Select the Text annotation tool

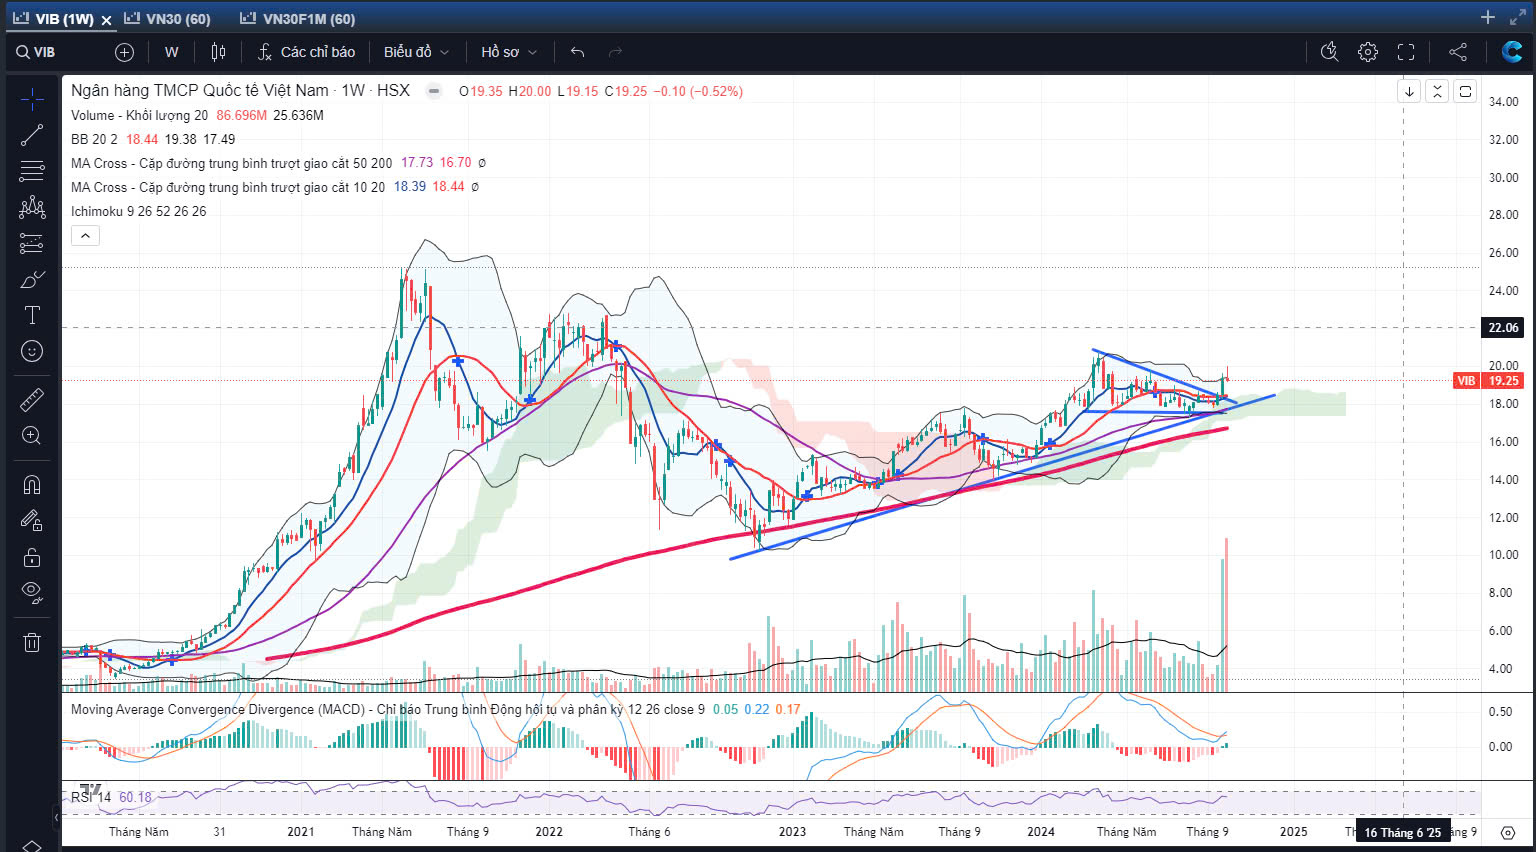(x=32, y=315)
